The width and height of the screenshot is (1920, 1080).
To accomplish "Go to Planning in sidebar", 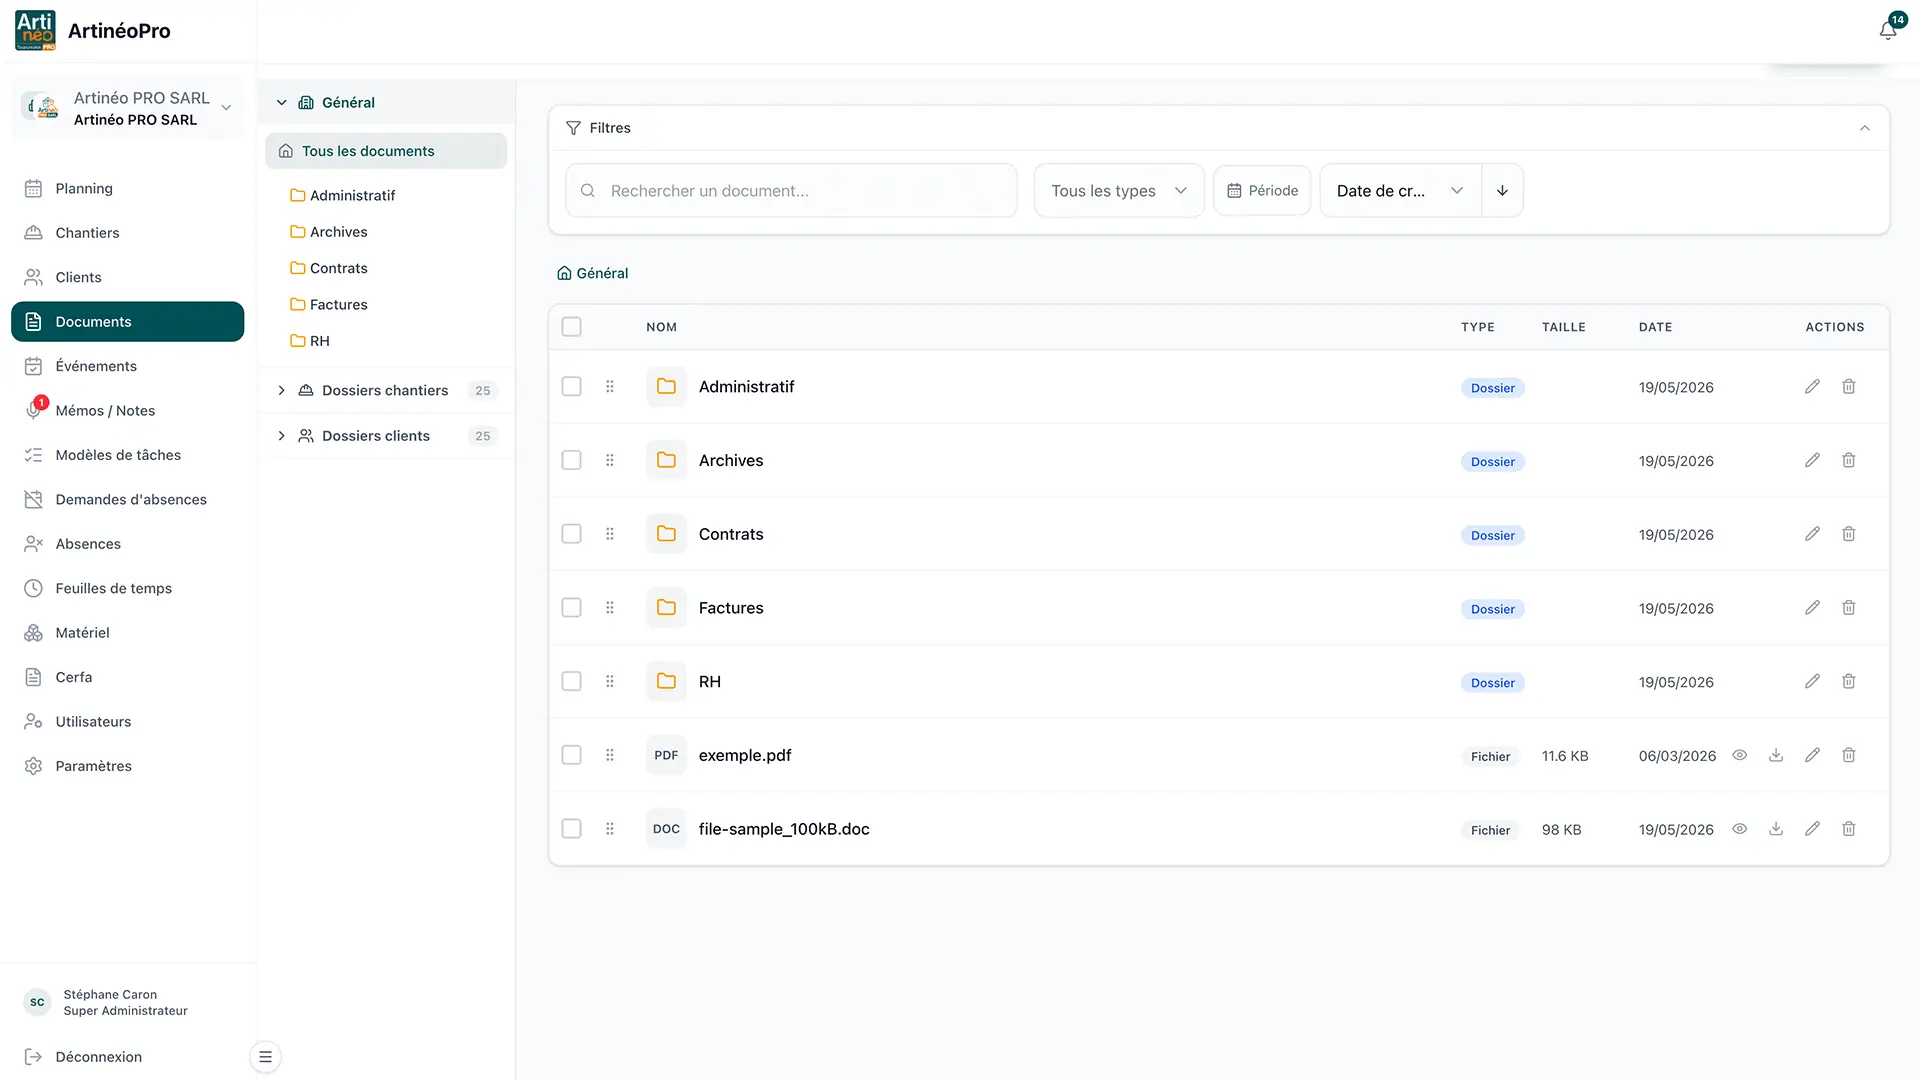I will [x=128, y=188].
